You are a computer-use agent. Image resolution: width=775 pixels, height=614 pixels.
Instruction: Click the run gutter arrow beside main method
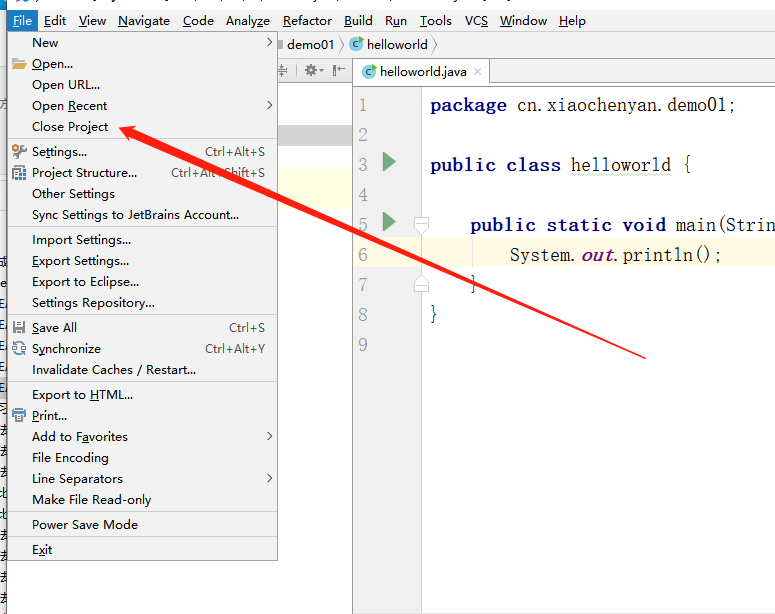pos(389,221)
